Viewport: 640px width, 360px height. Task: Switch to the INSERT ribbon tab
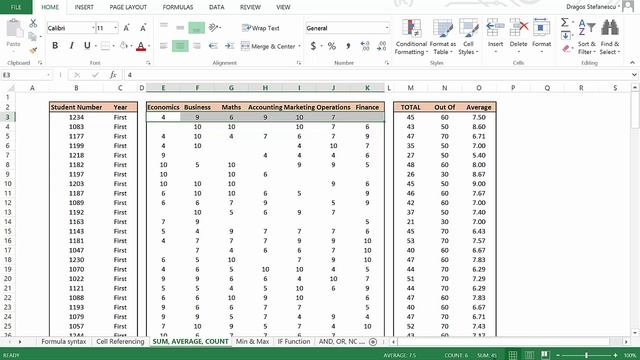tap(84, 7)
